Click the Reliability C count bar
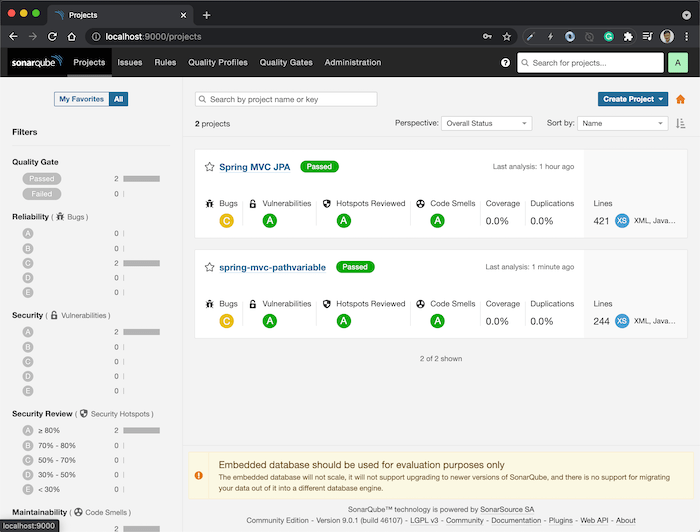 [142, 263]
